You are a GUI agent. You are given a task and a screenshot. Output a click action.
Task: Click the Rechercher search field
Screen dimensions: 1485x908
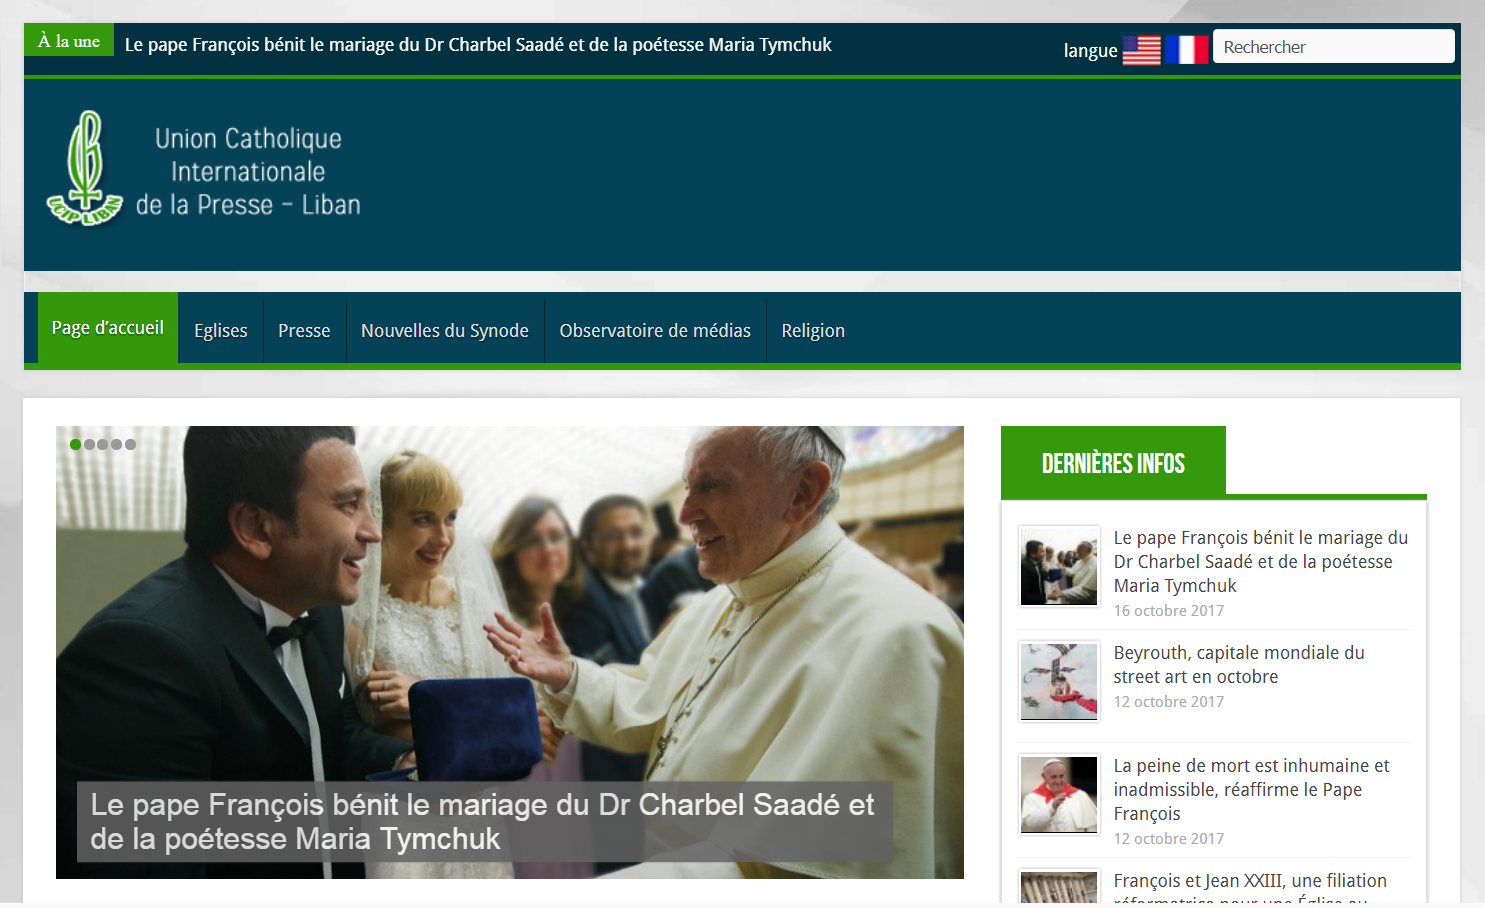1332,47
